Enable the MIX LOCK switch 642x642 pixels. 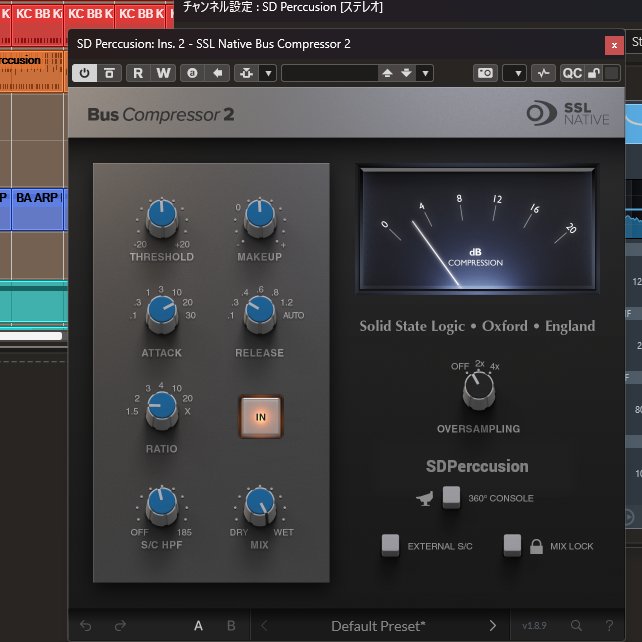[512, 545]
